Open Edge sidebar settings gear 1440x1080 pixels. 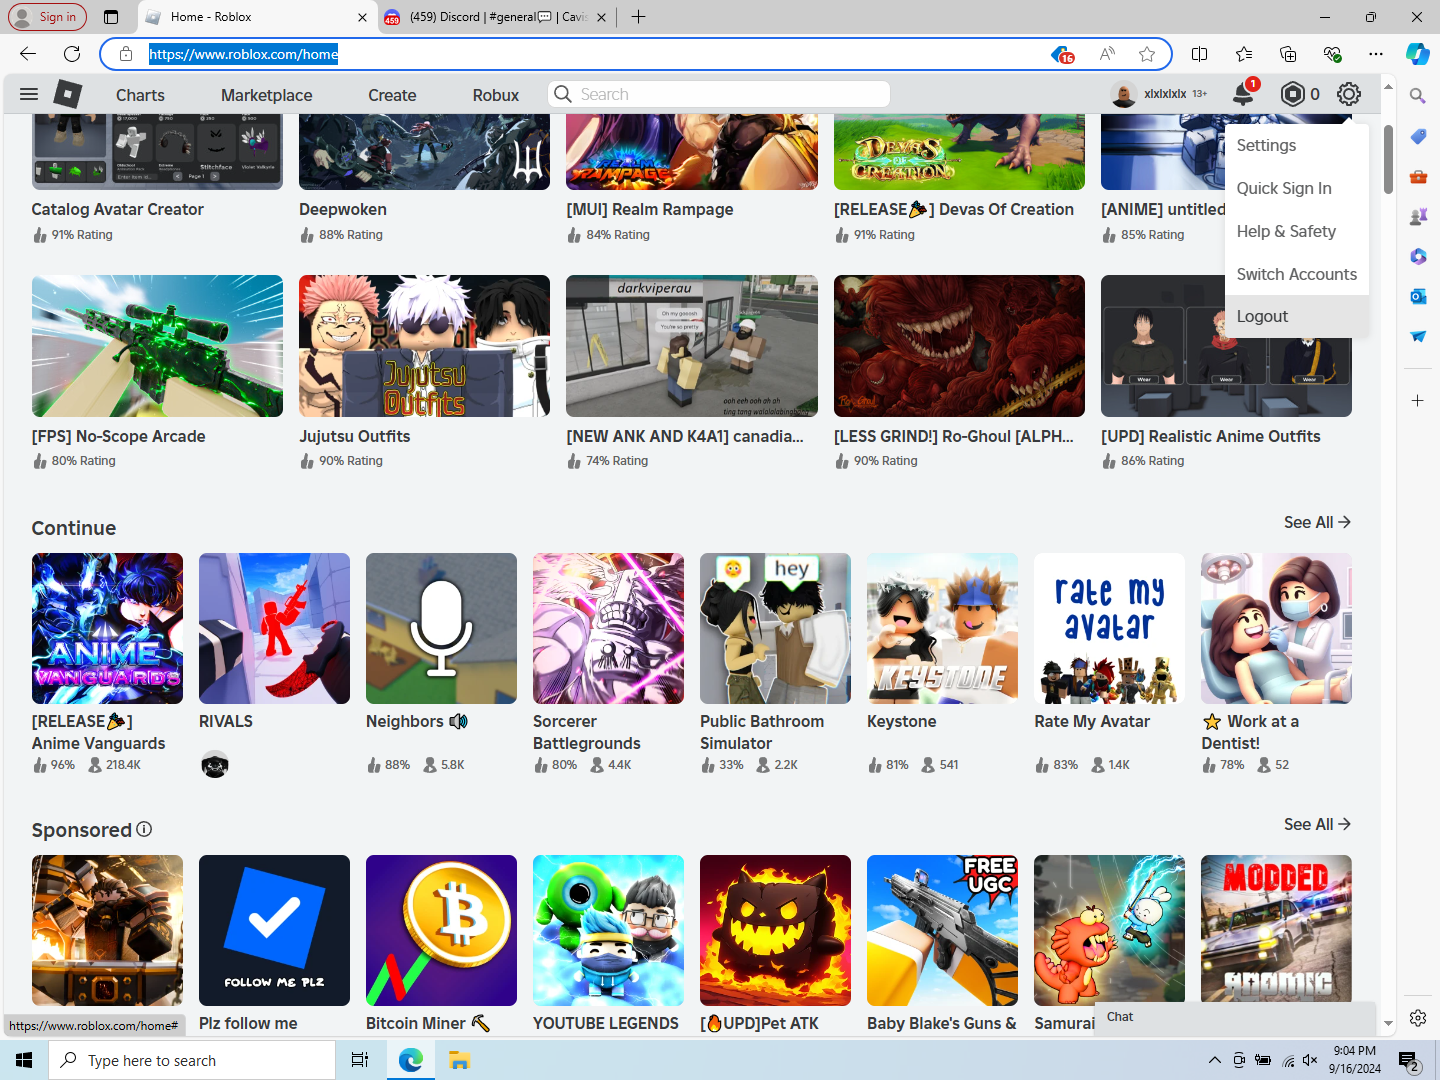coord(1418,1018)
